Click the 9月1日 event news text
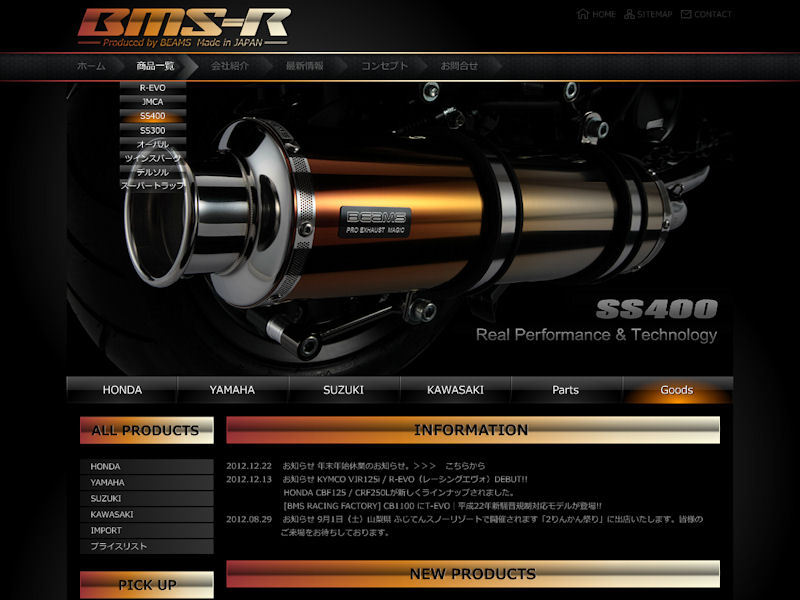Viewport: 800px width, 600px height. tap(493, 519)
